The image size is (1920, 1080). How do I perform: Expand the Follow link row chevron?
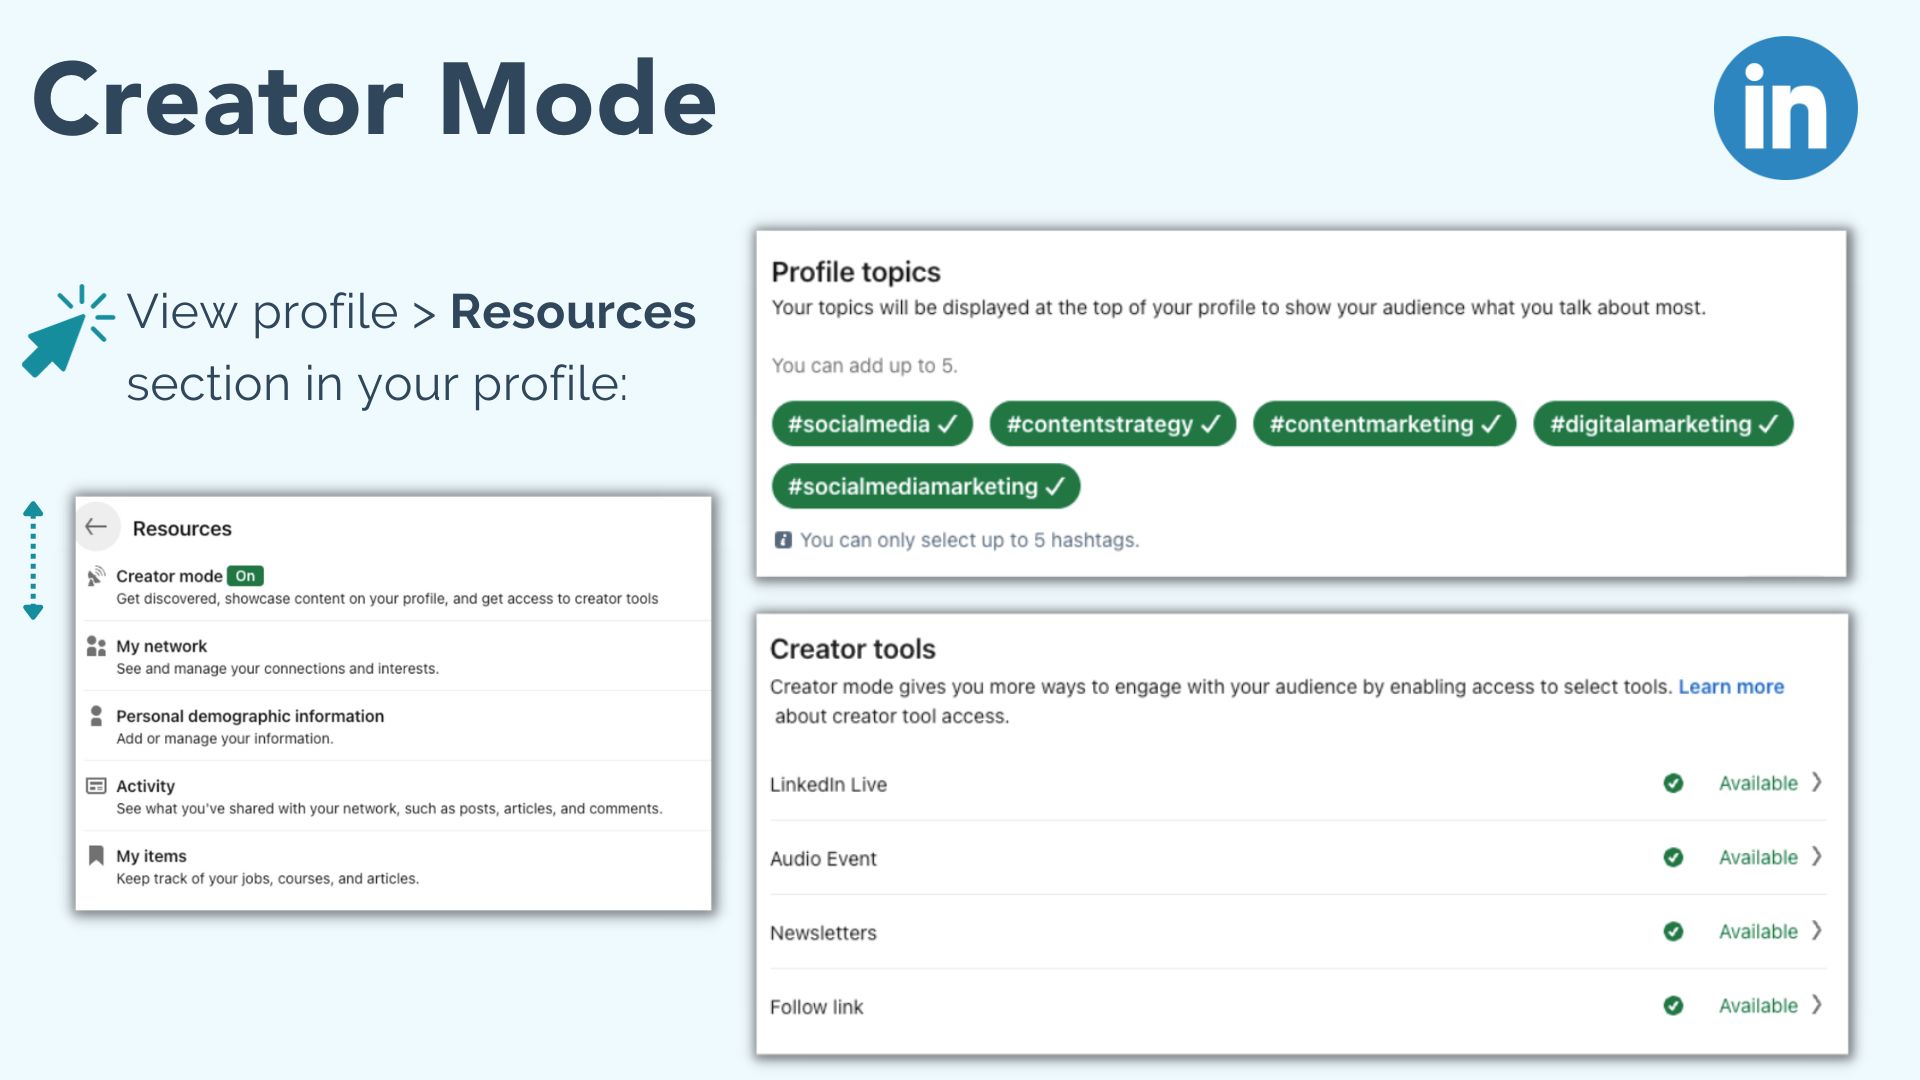pos(1817,1004)
